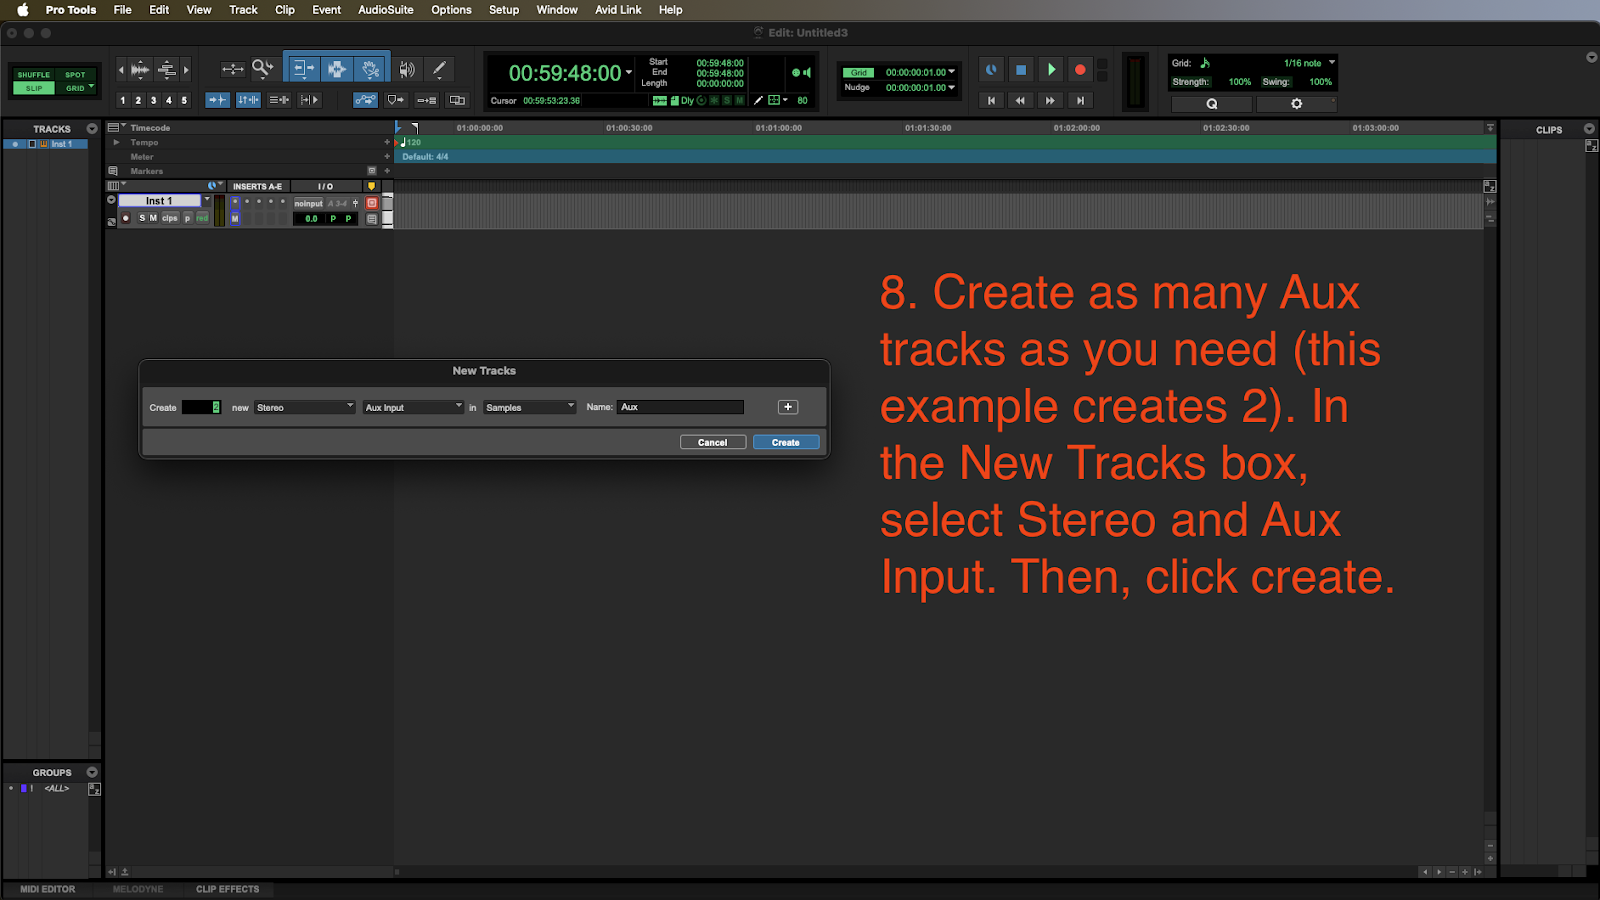Select the Selector tool

337,69
